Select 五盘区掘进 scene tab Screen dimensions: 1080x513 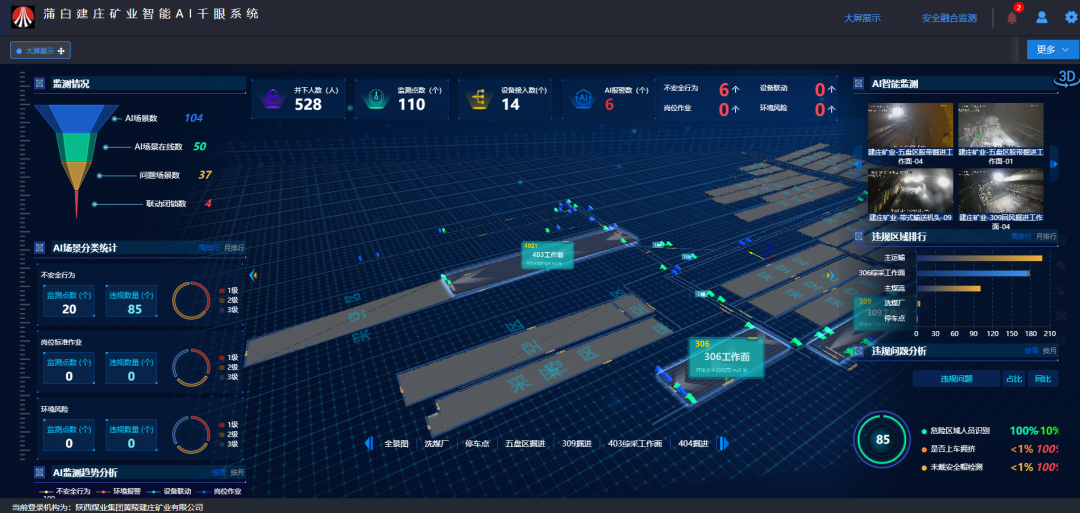point(525,443)
